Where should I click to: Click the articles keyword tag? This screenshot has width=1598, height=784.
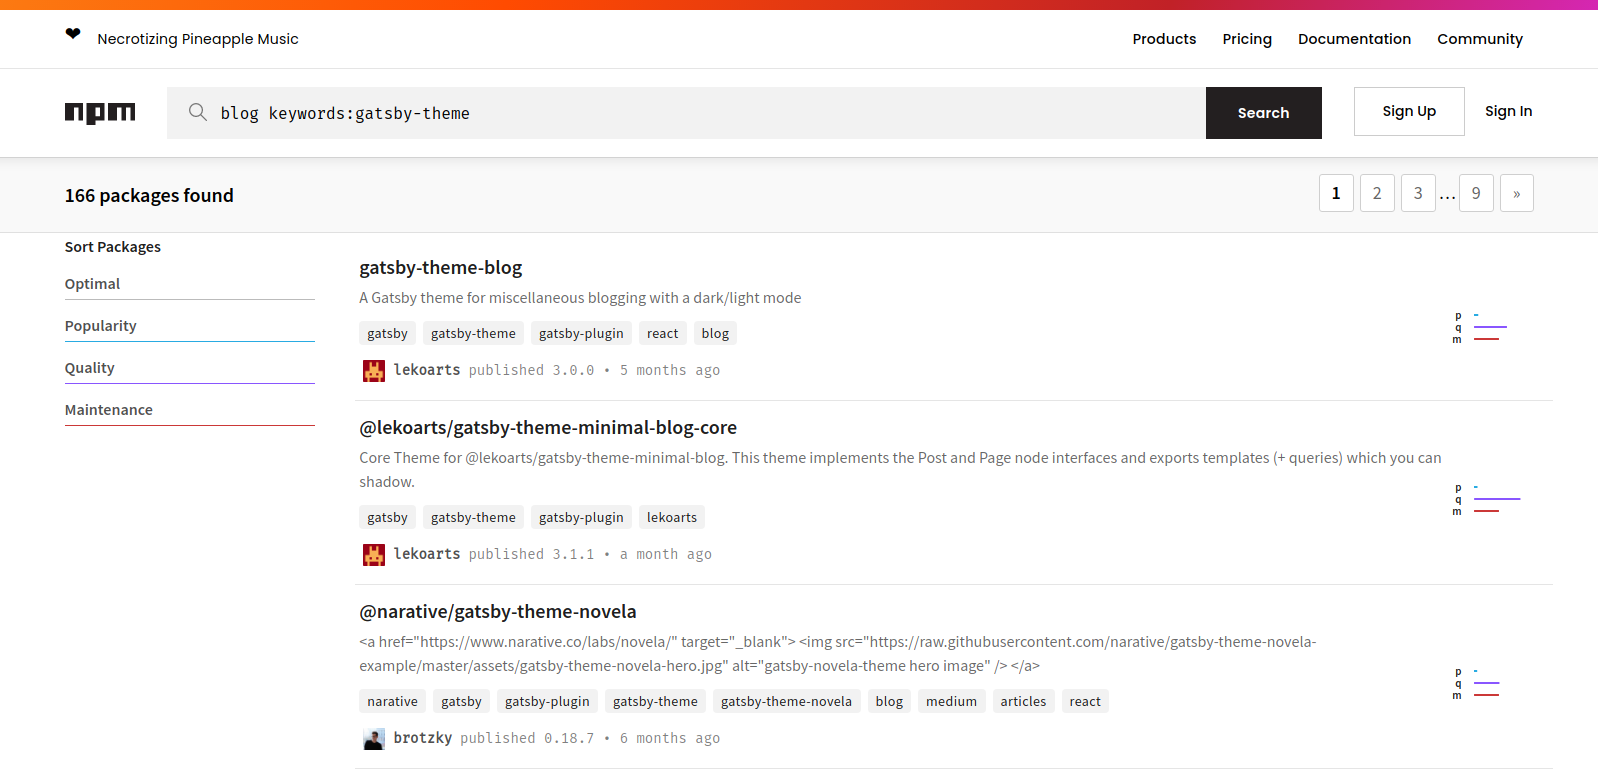pyautogui.click(x=1023, y=702)
